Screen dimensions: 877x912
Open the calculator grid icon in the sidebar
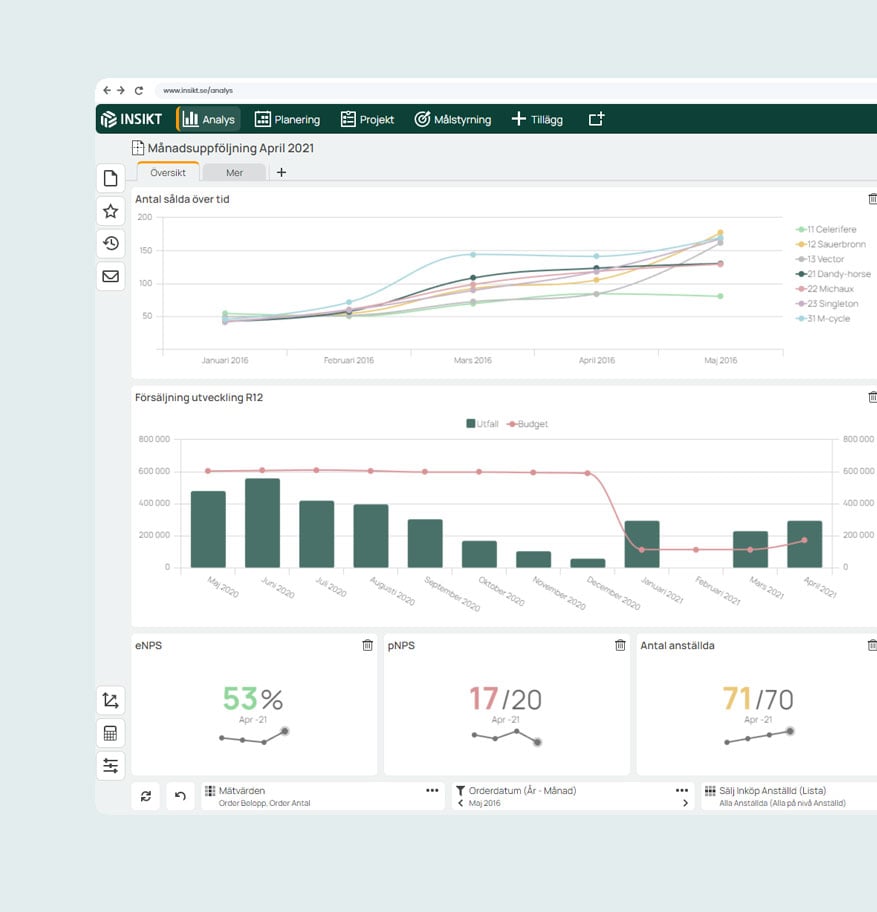pyautogui.click(x=110, y=733)
